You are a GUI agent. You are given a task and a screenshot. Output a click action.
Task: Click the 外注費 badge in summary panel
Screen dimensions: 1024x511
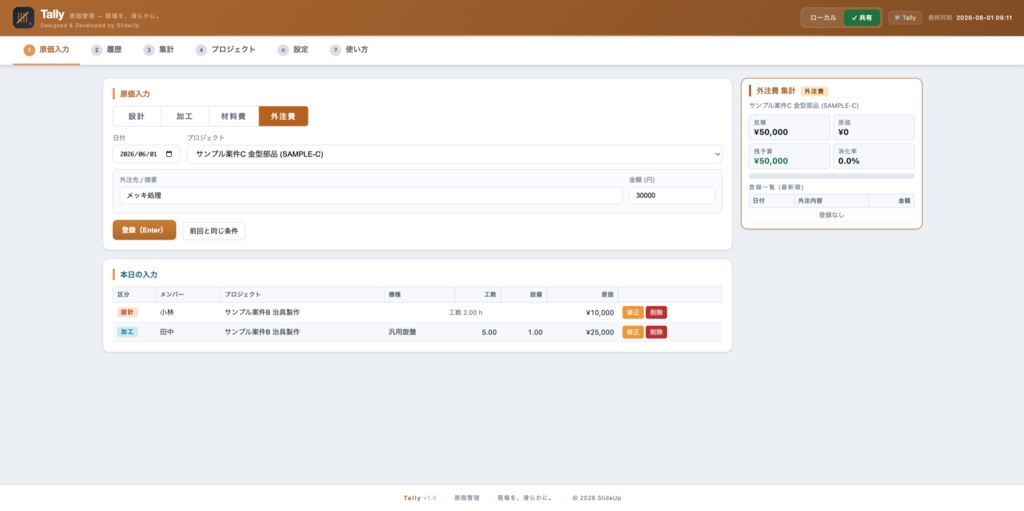tap(814, 91)
